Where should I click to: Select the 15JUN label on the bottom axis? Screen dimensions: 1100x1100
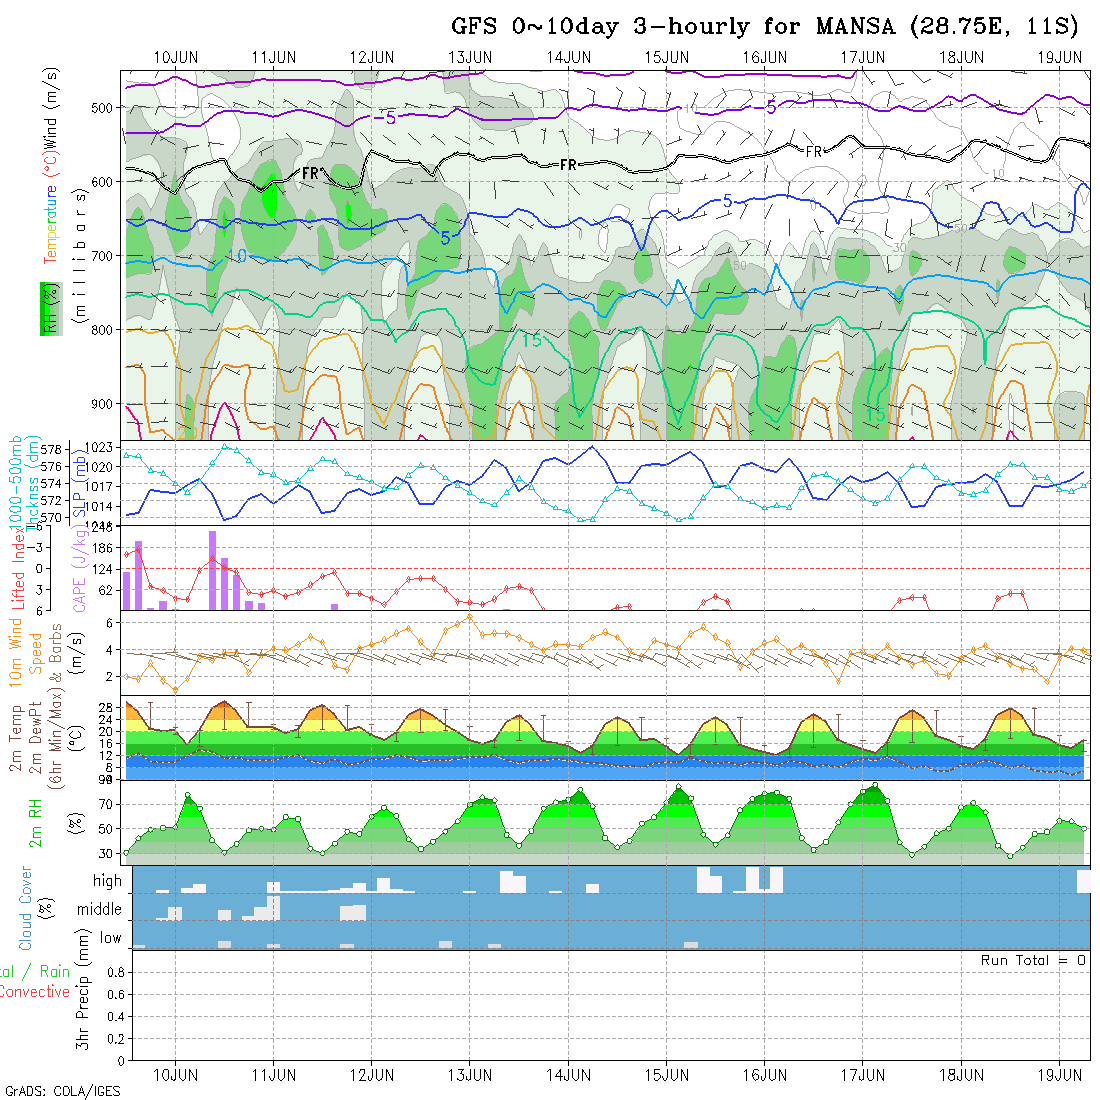pos(666,1075)
